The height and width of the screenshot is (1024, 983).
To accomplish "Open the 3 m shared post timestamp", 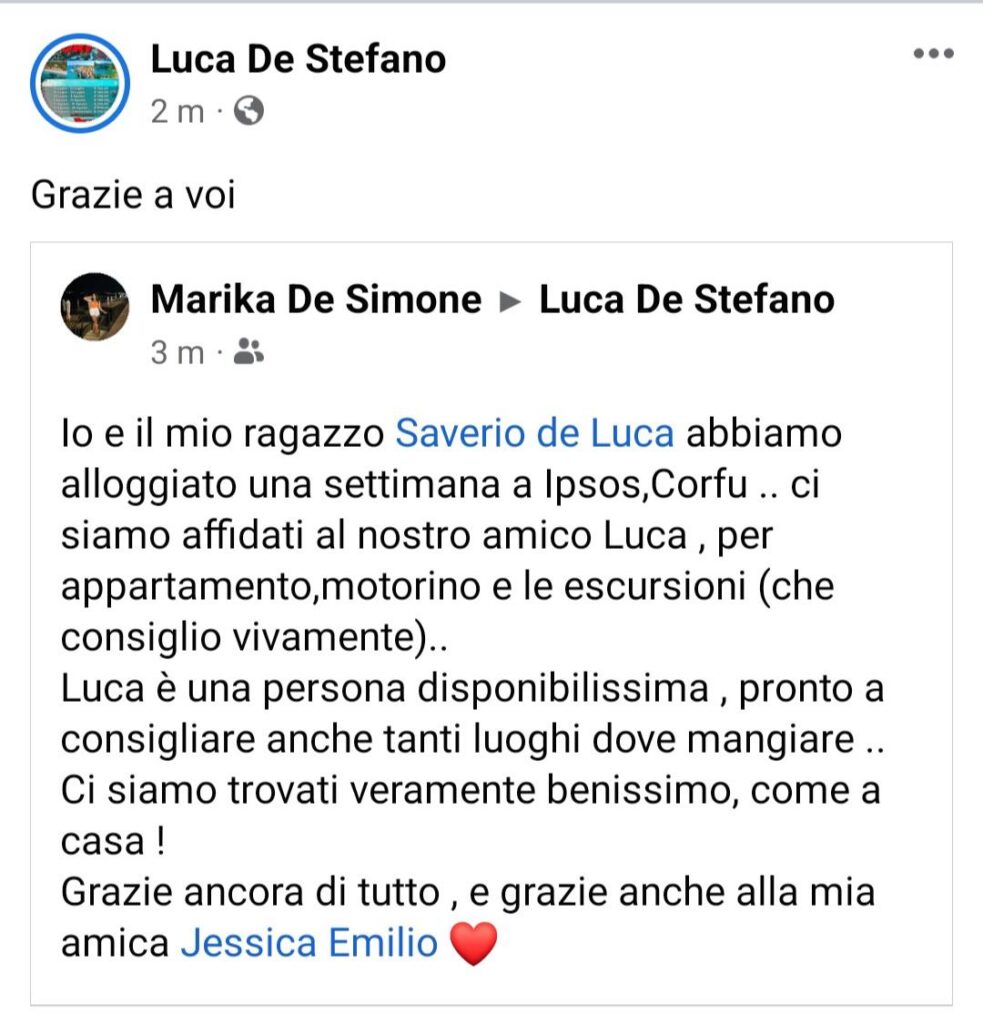I will pyautogui.click(x=177, y=353).
